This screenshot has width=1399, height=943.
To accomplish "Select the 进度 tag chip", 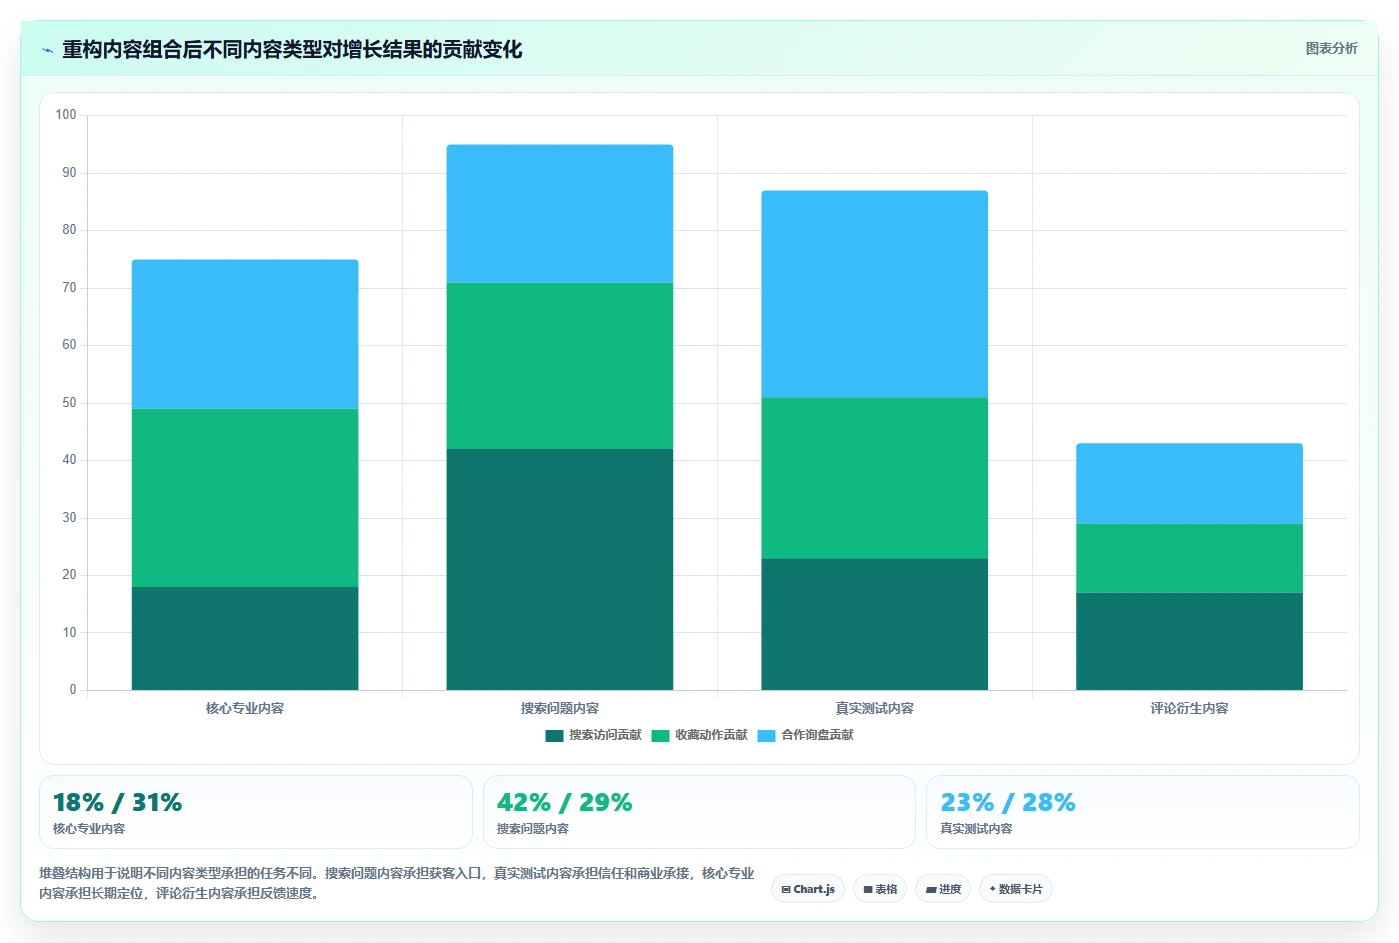I will (x=943, y=889).
